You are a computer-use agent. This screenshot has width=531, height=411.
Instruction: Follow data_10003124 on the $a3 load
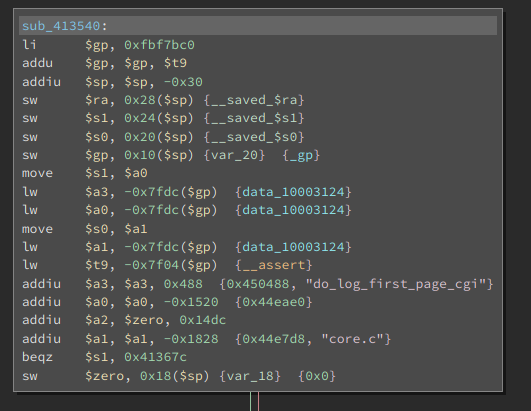(293, 192)
